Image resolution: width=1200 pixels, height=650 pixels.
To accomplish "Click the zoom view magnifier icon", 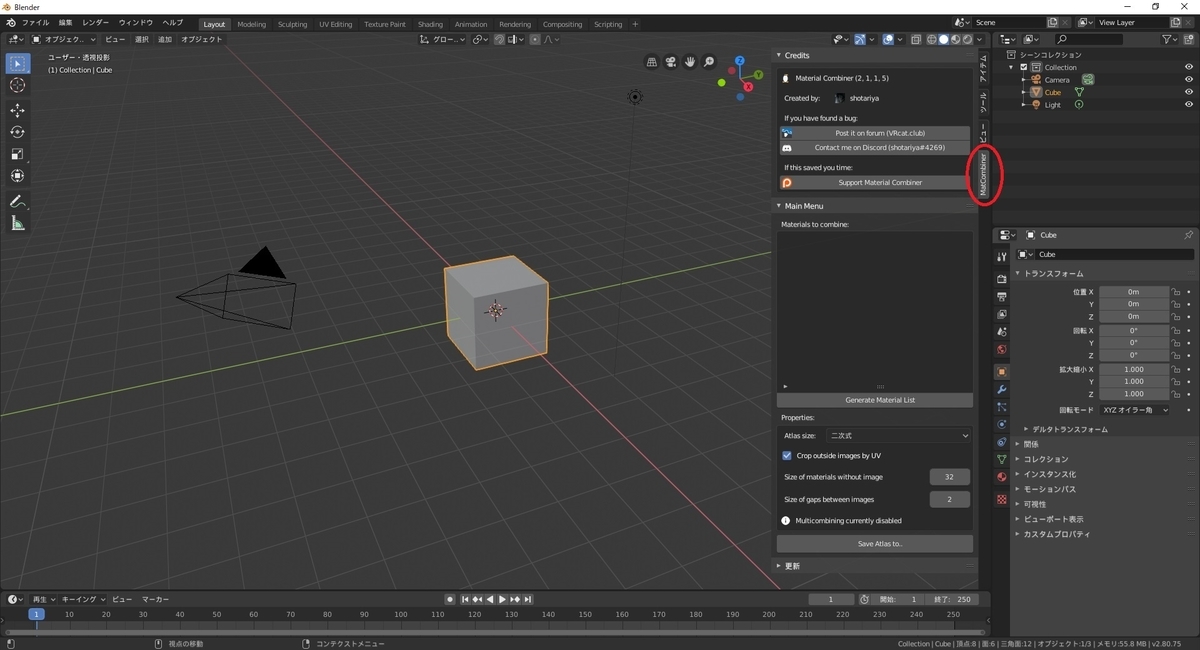I will [709, 62].
